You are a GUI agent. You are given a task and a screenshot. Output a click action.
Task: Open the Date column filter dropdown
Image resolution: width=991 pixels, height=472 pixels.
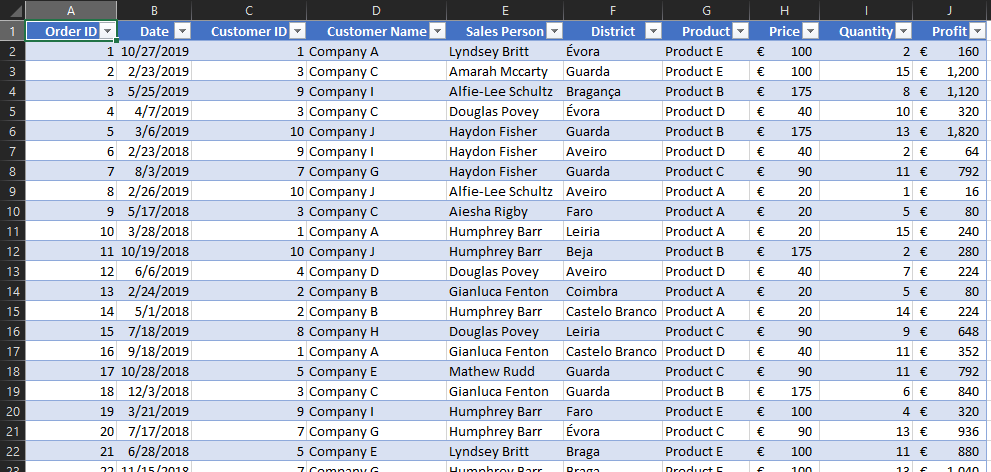pos(182,32)
